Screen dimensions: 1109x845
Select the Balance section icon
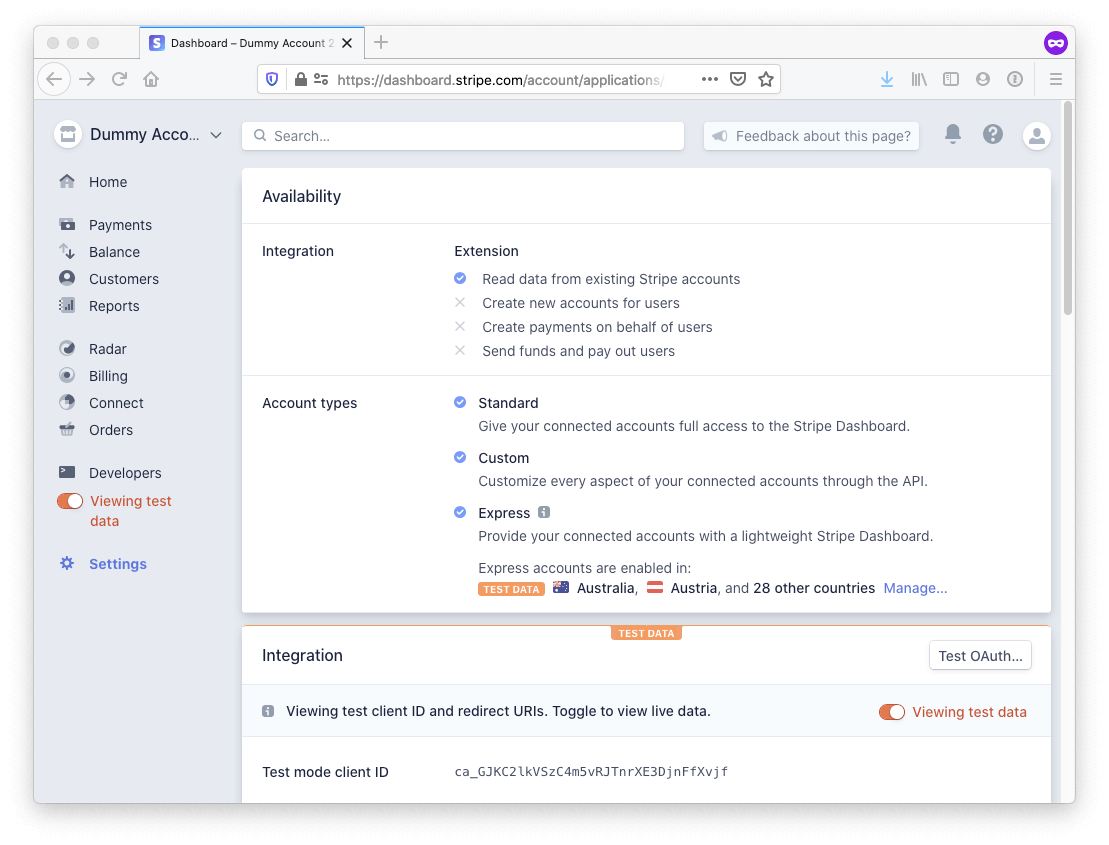point(66,252)
